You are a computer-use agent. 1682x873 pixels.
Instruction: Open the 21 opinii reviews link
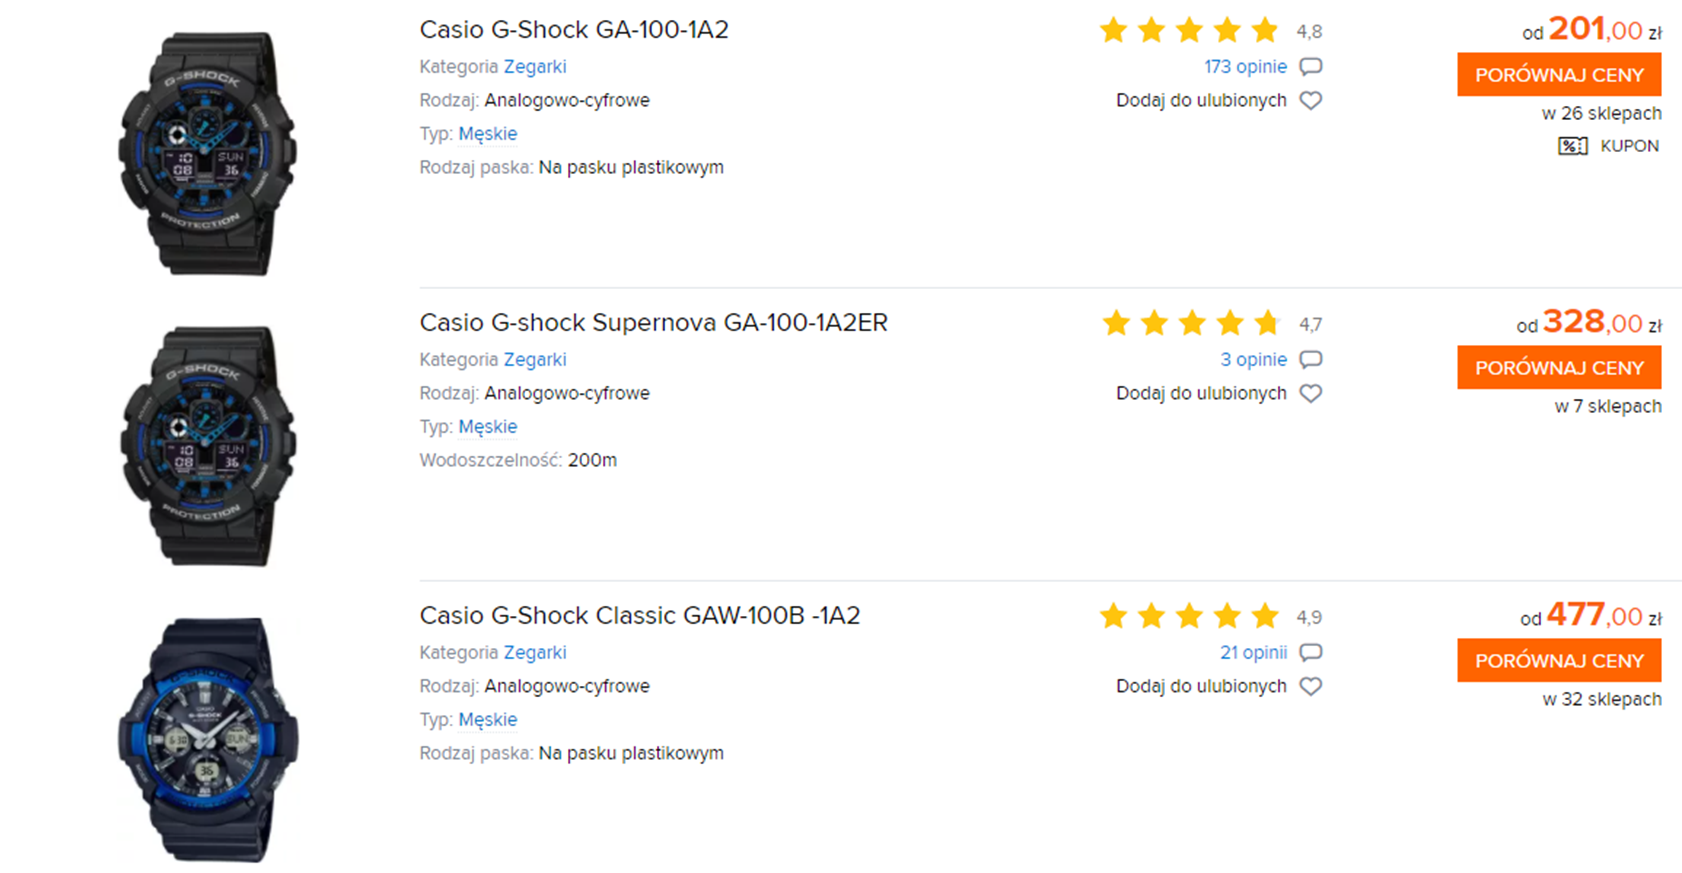pyautogui.click(x=1253, y=653)
